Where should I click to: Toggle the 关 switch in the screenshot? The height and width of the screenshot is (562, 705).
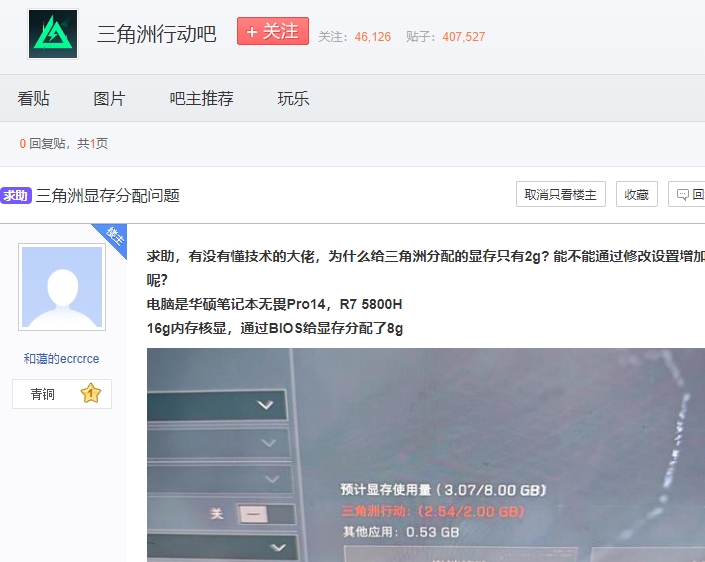(252, 514)
